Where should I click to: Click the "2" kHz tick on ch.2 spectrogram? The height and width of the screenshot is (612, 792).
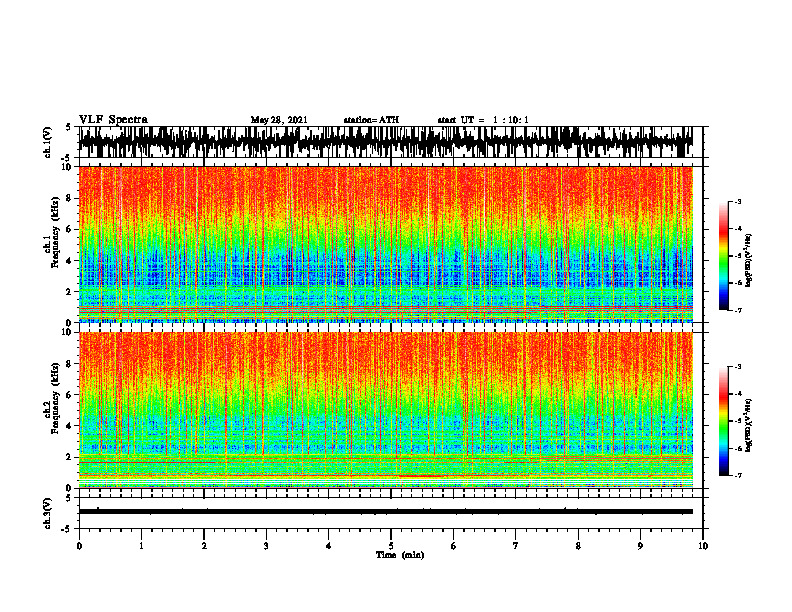(x=70, y=457)
